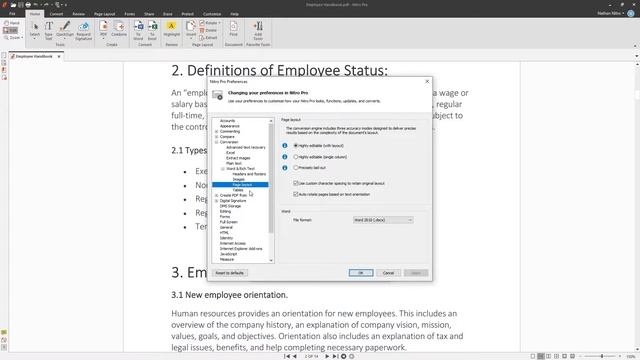Select Accounts in preferences tree
Viewport: 640px width, 360px height.
click(227, 121)
